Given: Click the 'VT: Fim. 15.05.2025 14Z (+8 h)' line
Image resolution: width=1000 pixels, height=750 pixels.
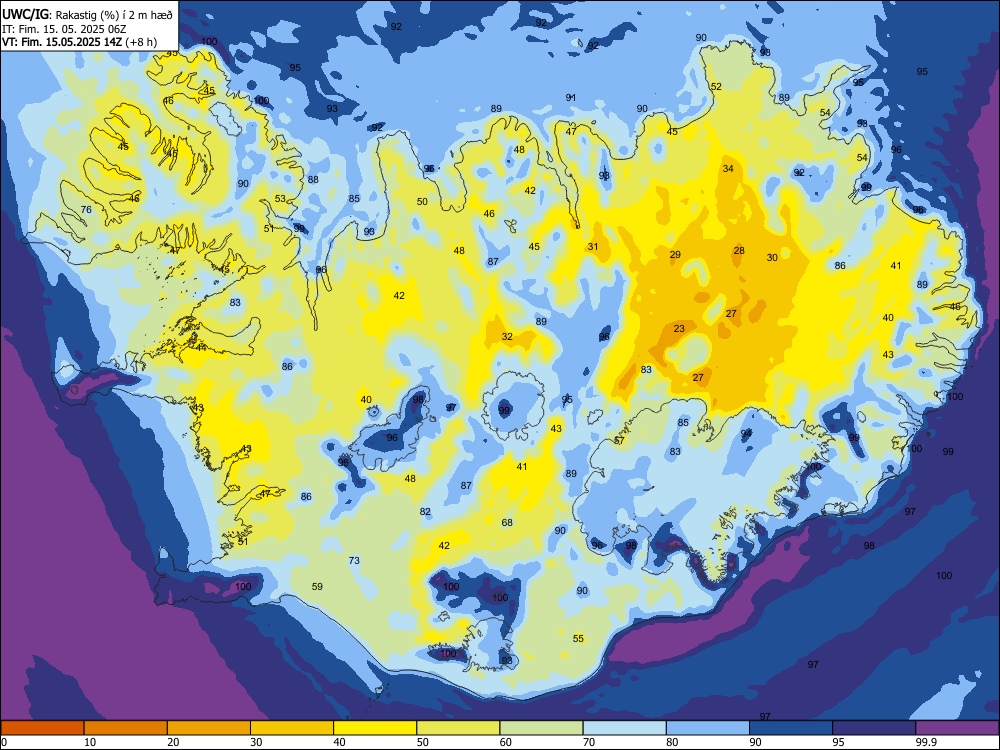Looking at the screenshot, I should (79, 42).
